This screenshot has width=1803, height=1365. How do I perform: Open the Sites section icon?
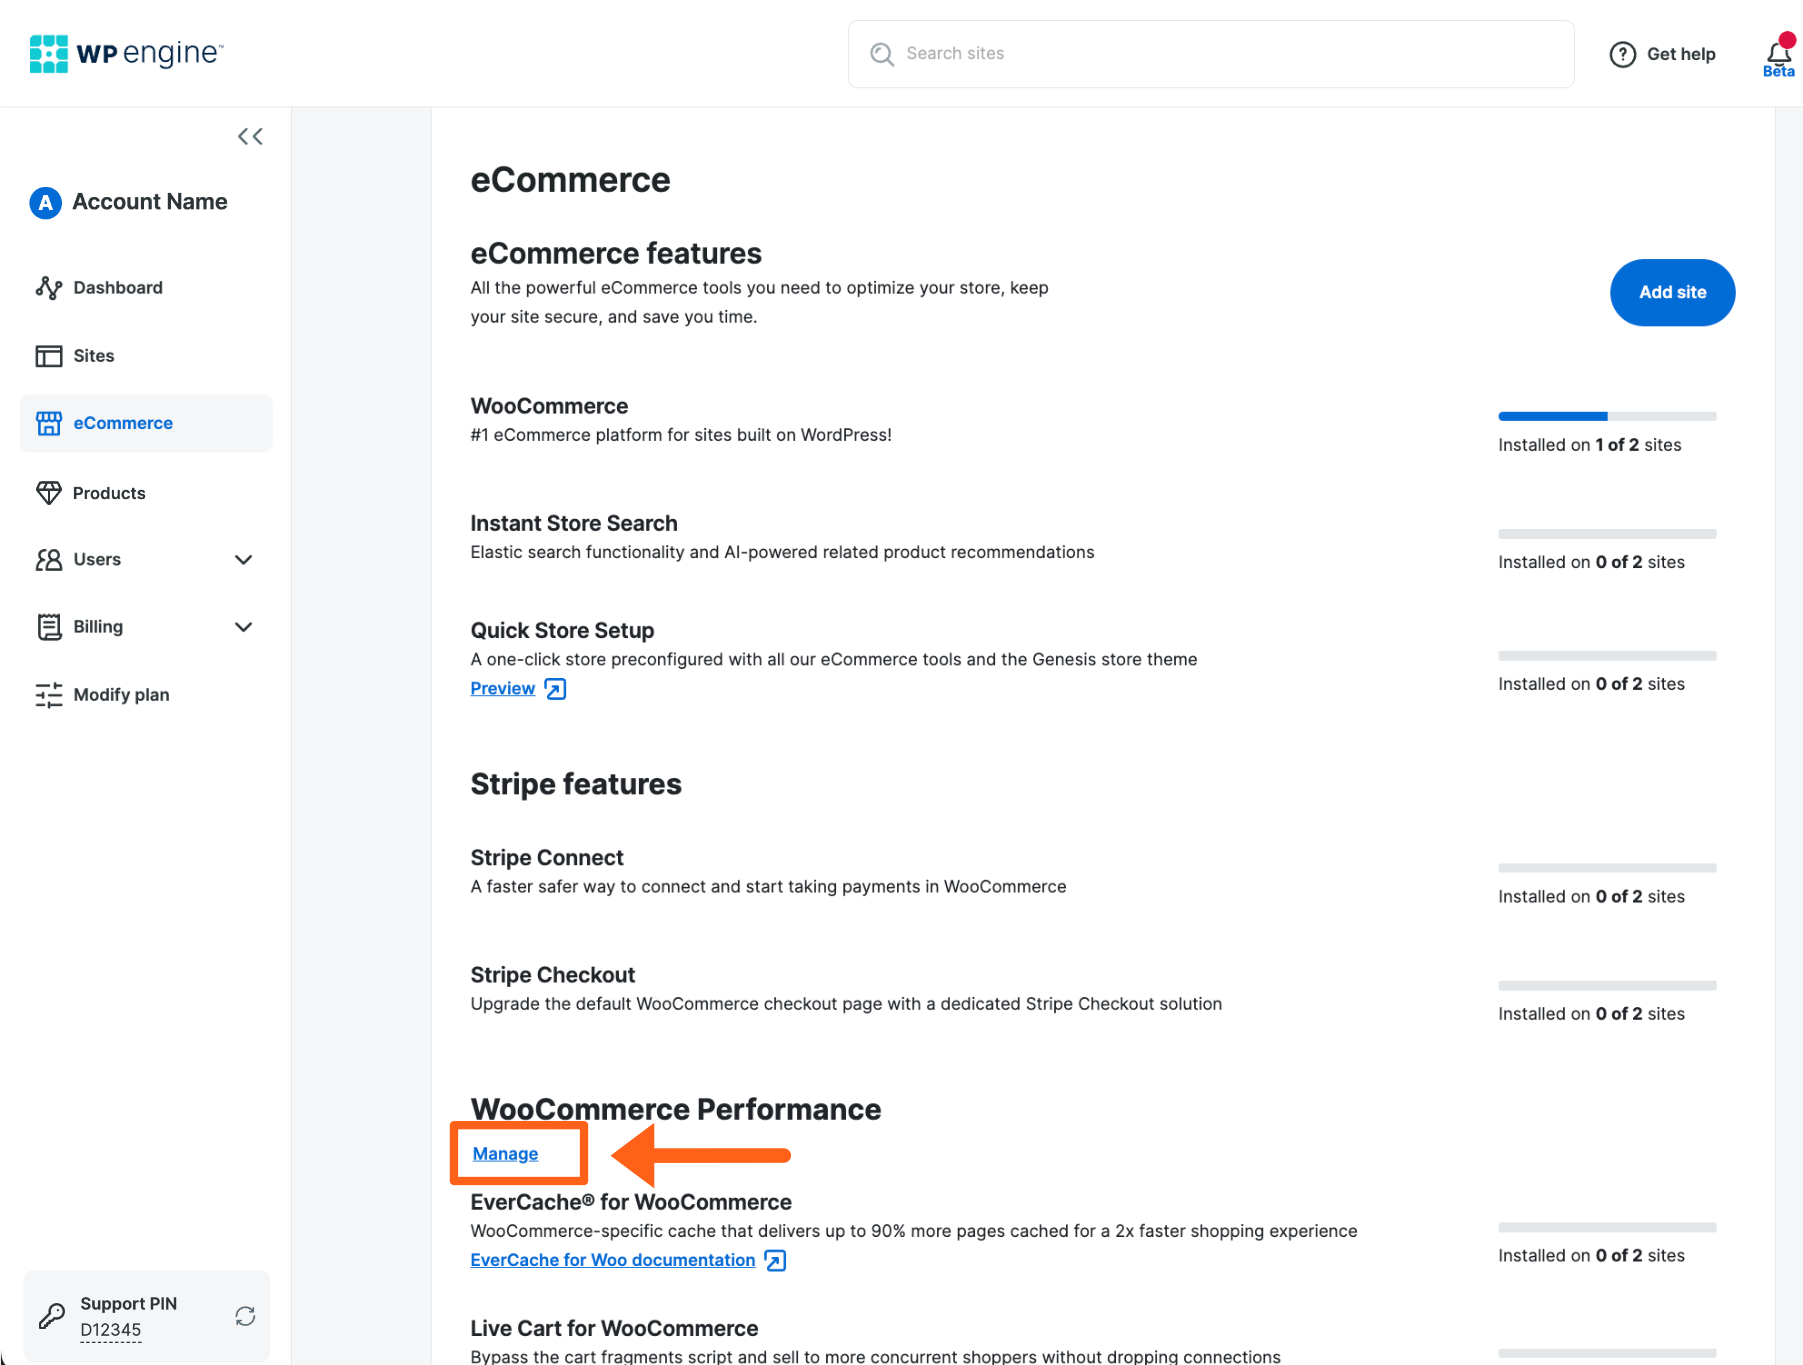click(49, 355)
